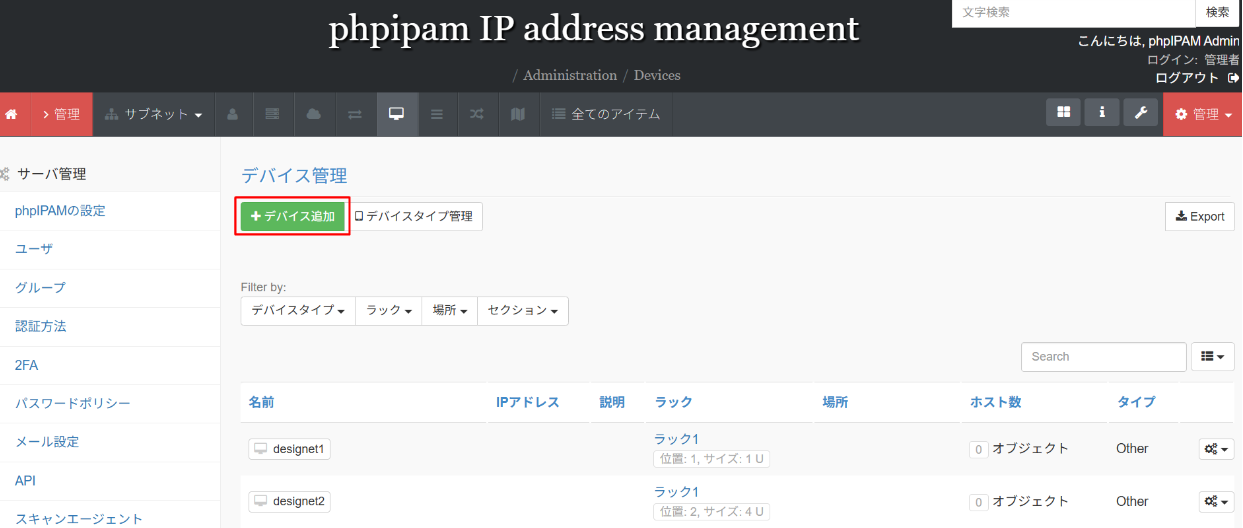
Task: Sort by 説明 column header
Action: click(x=612, y=402)
